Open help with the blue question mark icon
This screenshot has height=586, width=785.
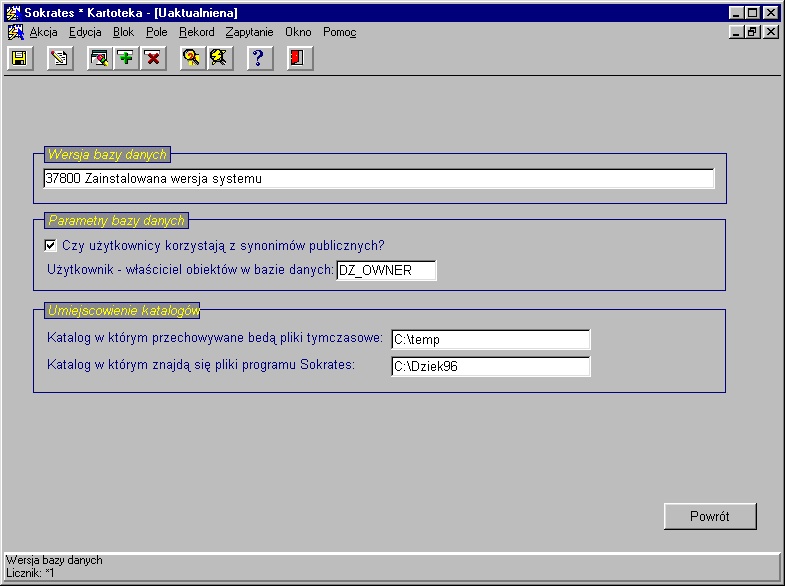click(x=260, y=58)
